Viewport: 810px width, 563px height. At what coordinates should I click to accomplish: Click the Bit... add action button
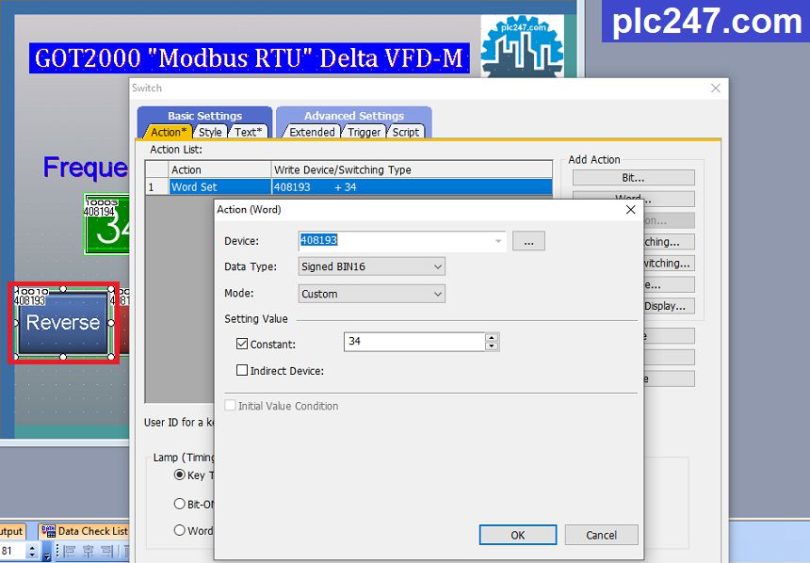coord(633,178)
